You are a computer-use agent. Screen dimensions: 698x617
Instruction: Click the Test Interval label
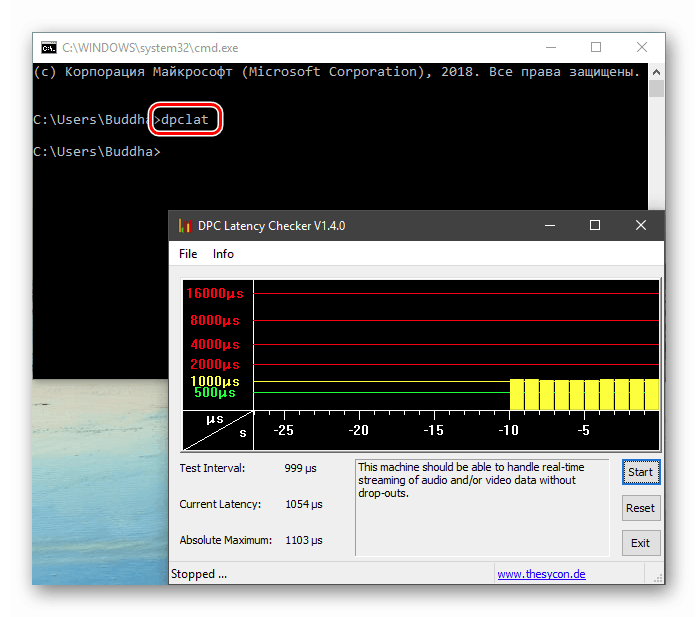coord(212,468)
